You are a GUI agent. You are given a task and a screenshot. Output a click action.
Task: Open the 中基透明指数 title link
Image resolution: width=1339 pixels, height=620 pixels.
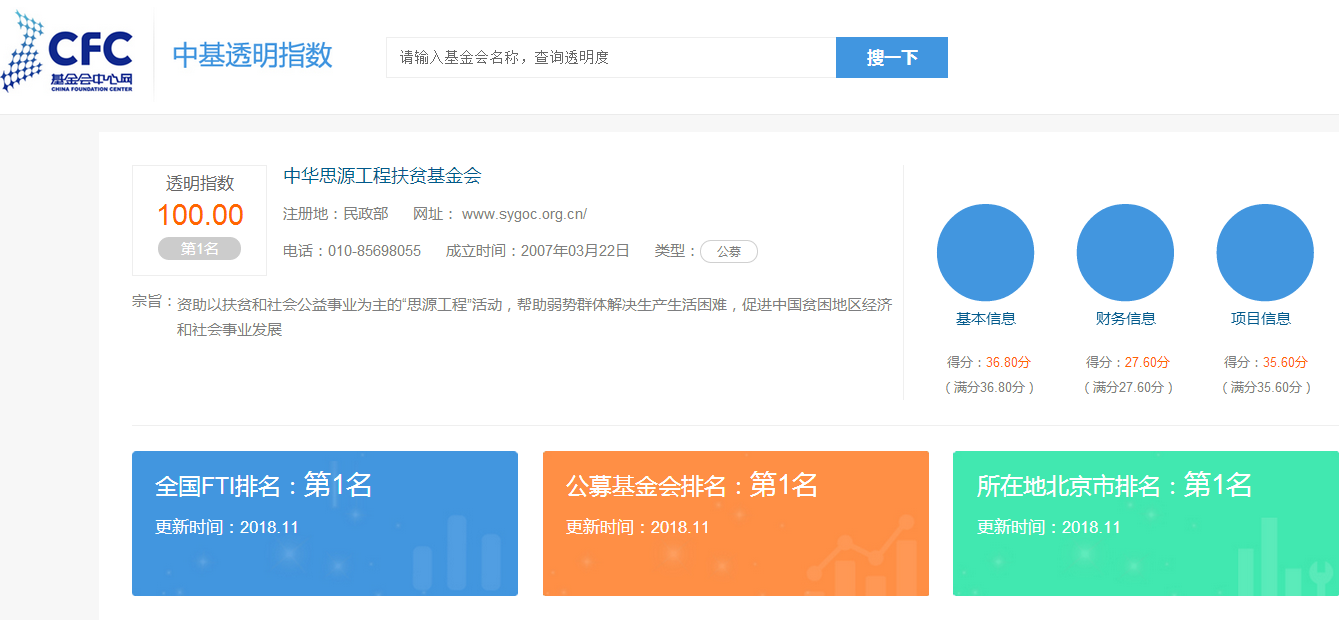point(252,56)
